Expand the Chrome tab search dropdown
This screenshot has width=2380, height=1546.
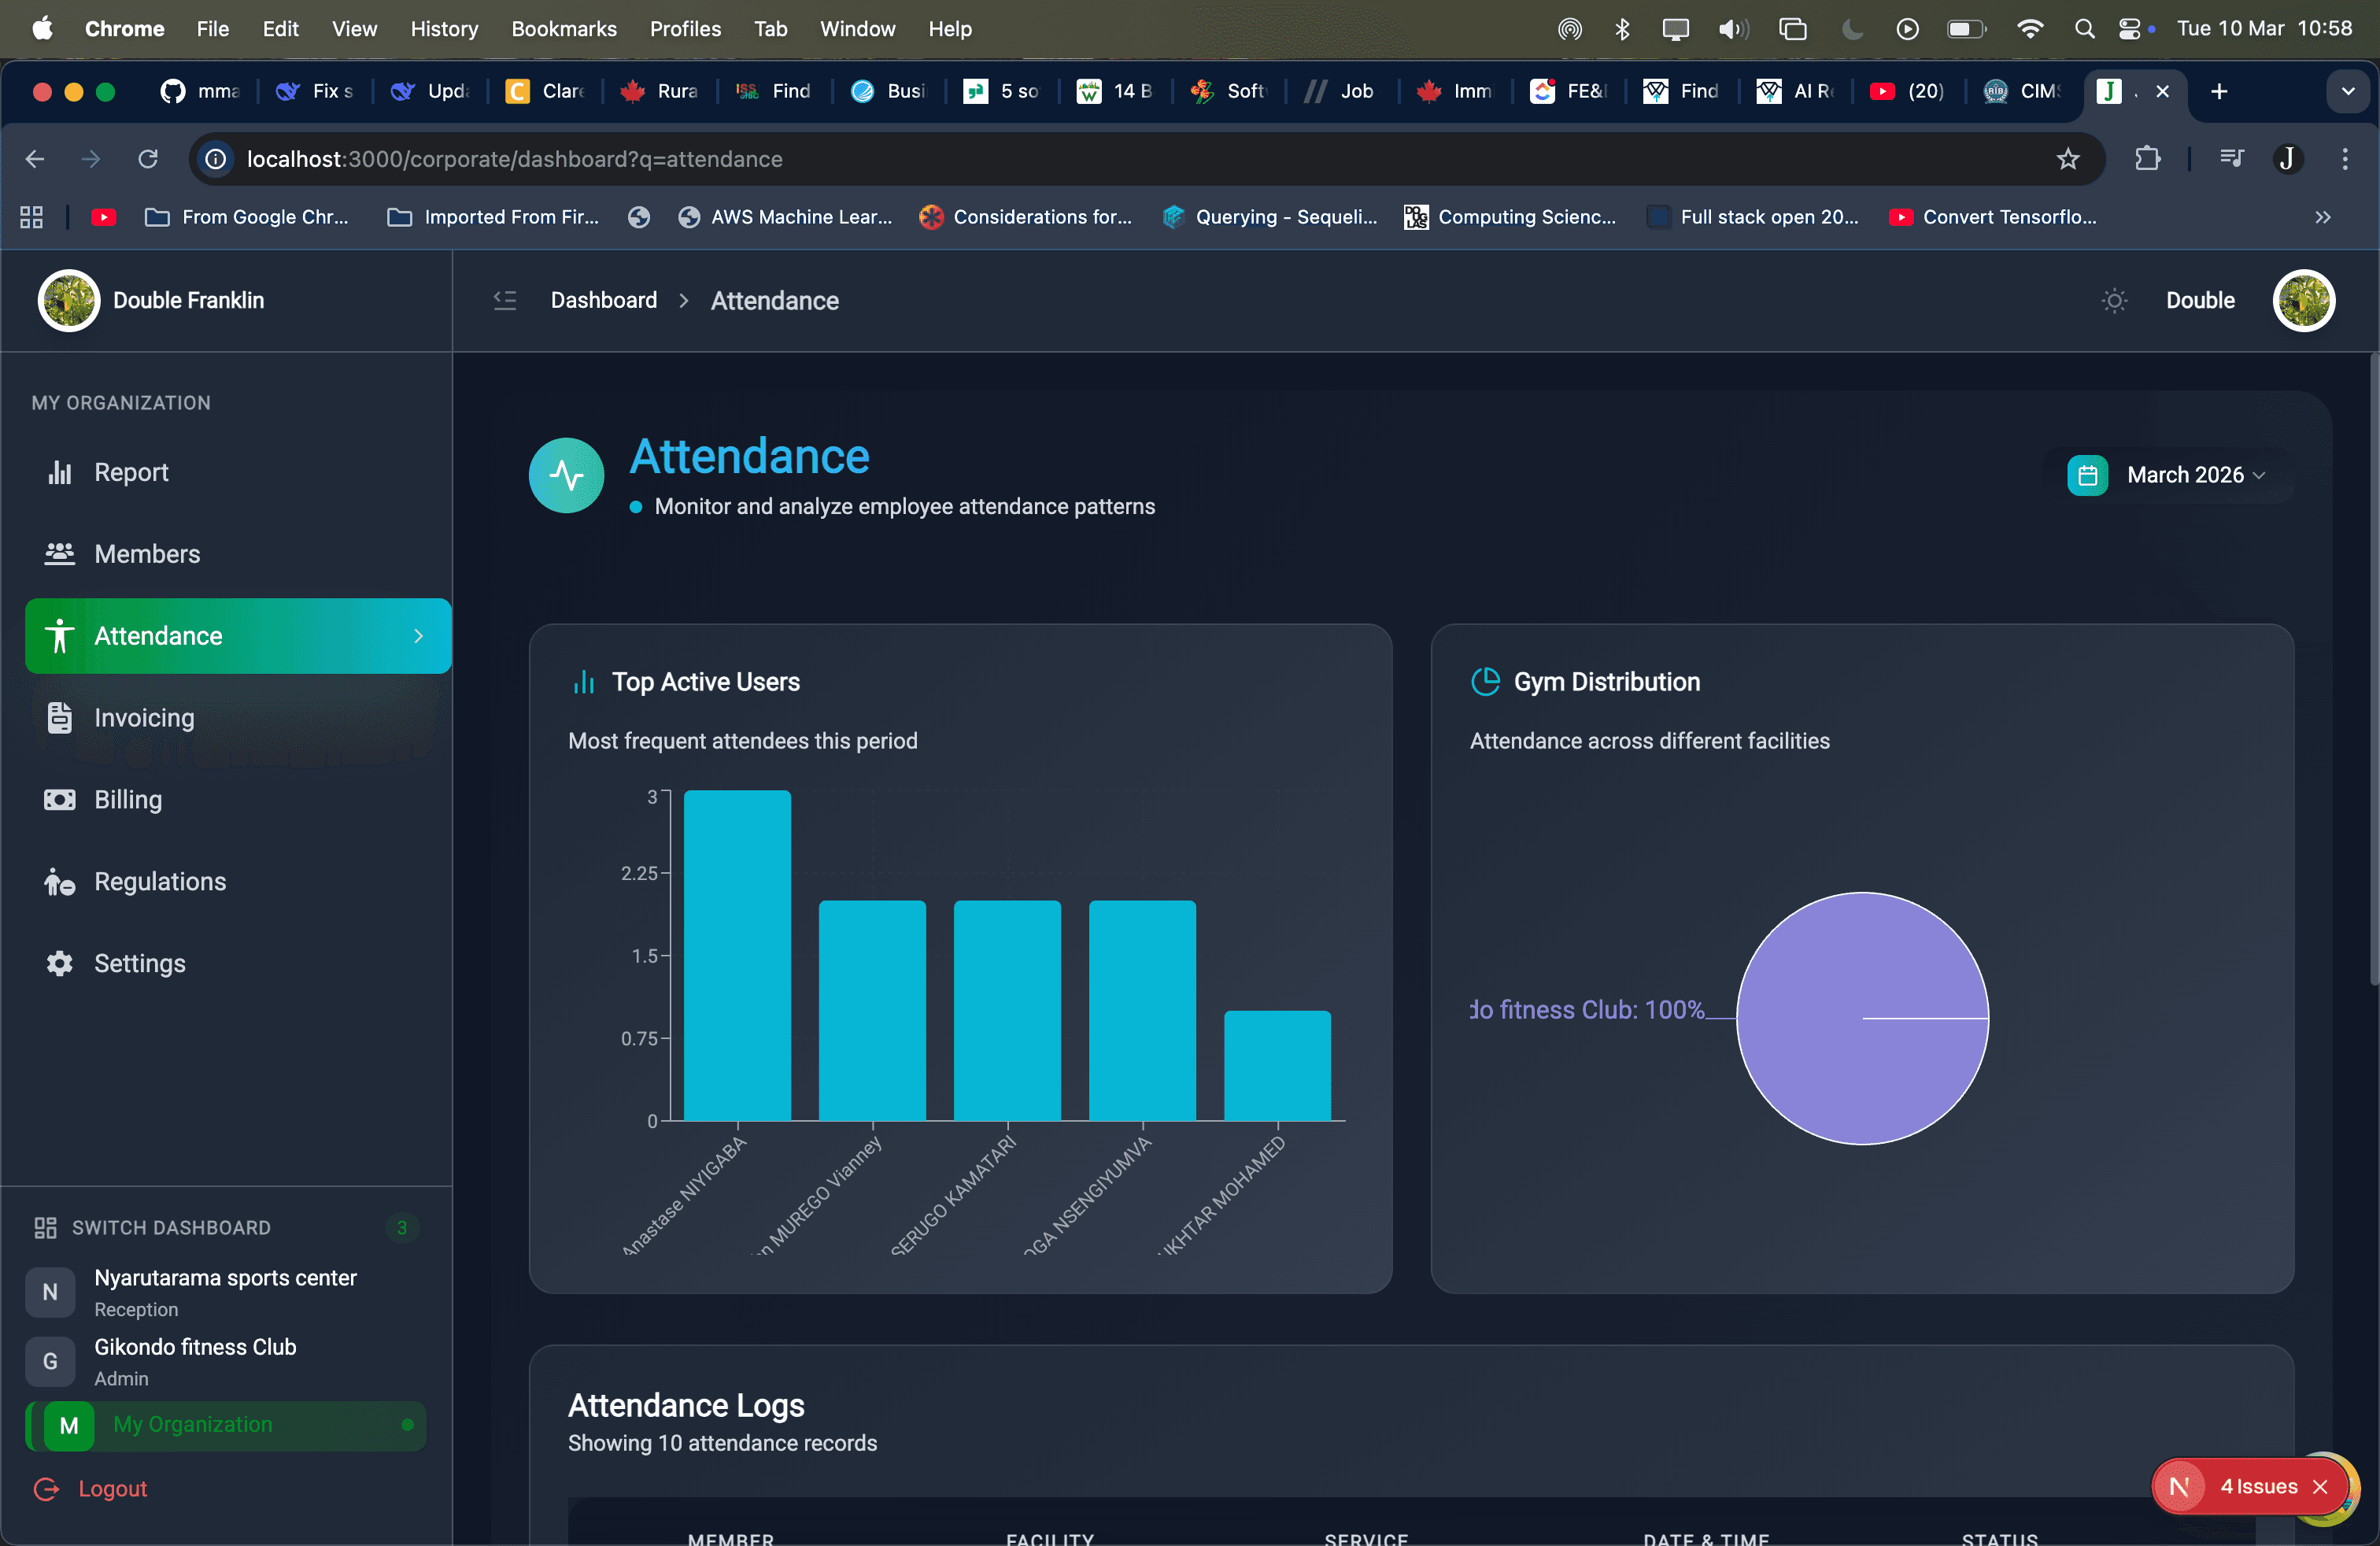pyautogui.click(x=2348, y=91)
